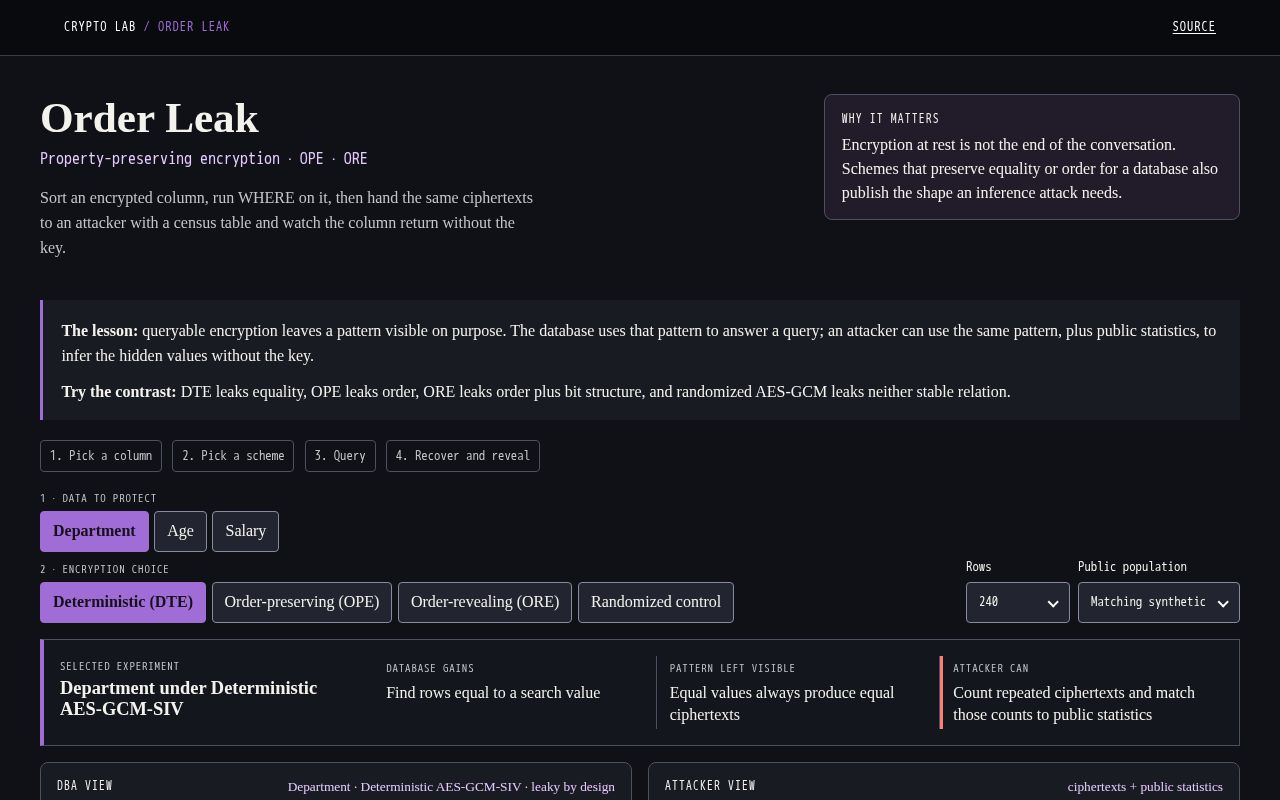This screenshot has width=1280, height=800.
Task: Click the "SELECTED EXPERIMENT" label
Action: click(120, 666)
